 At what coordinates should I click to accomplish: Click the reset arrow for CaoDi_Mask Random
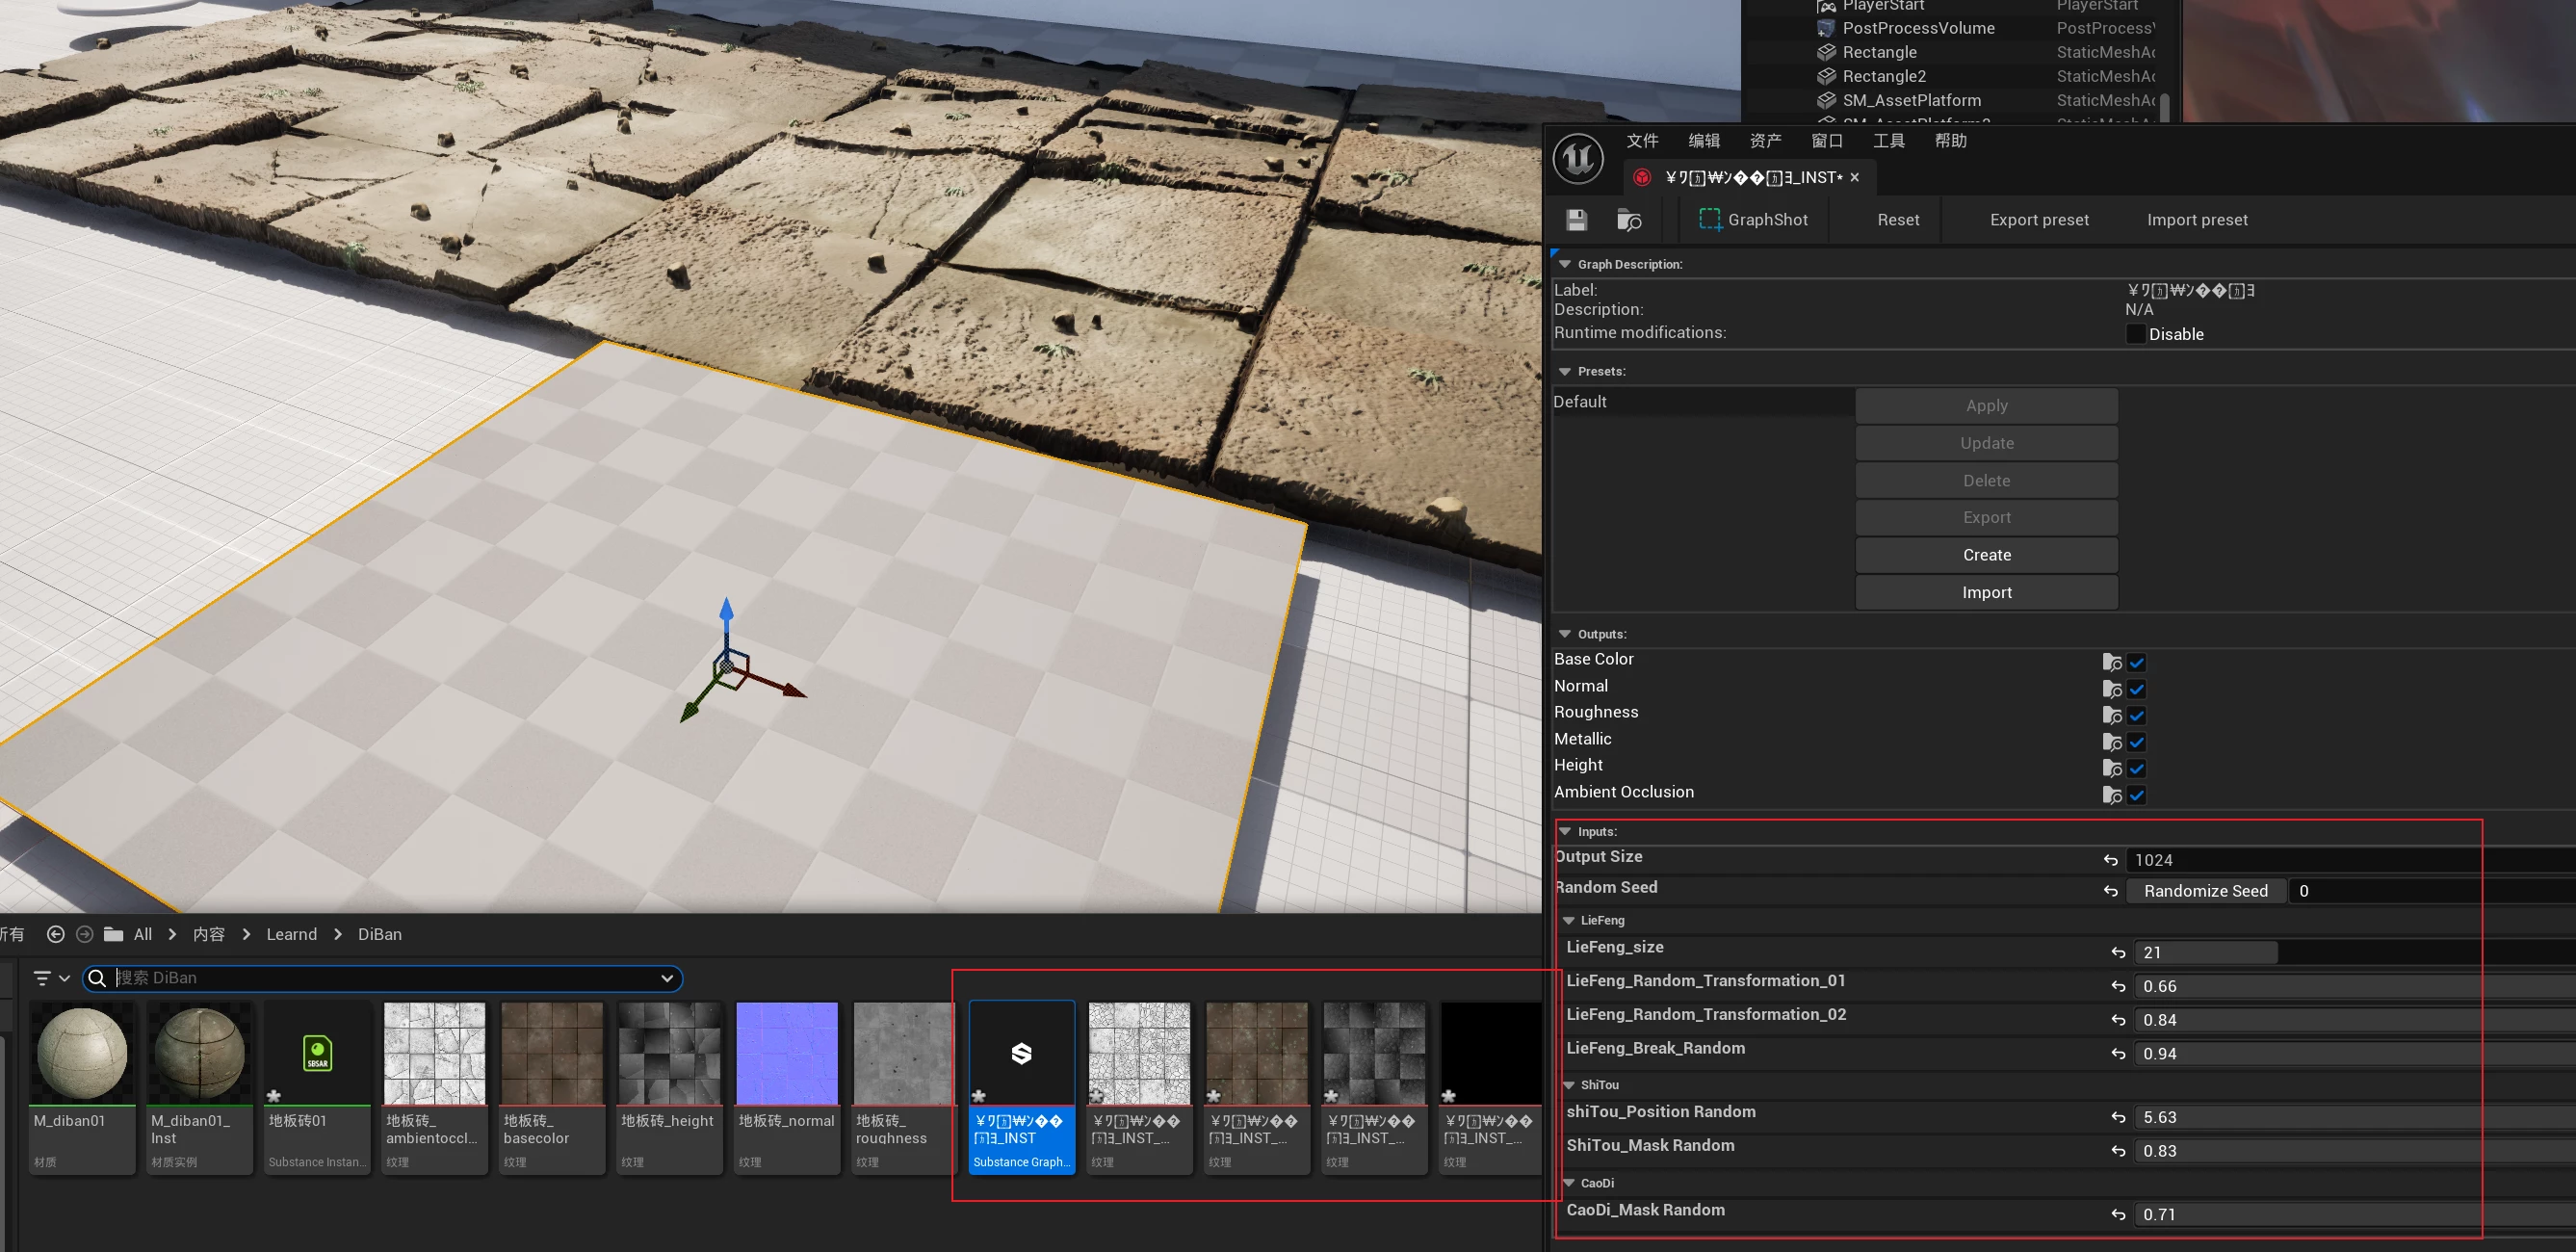tap(2118, 1215)
